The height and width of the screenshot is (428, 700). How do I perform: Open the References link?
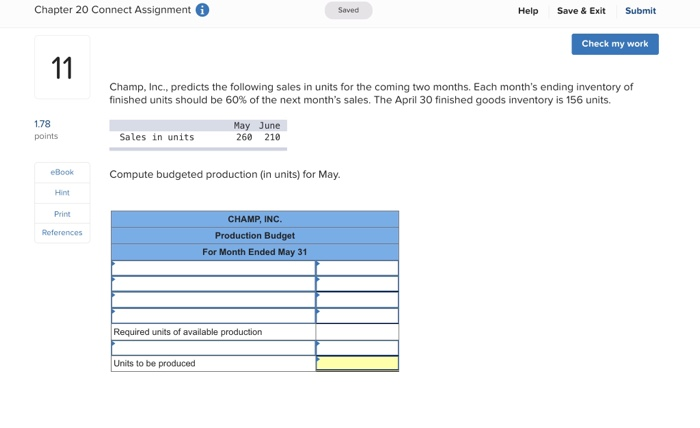pos(62,233)
